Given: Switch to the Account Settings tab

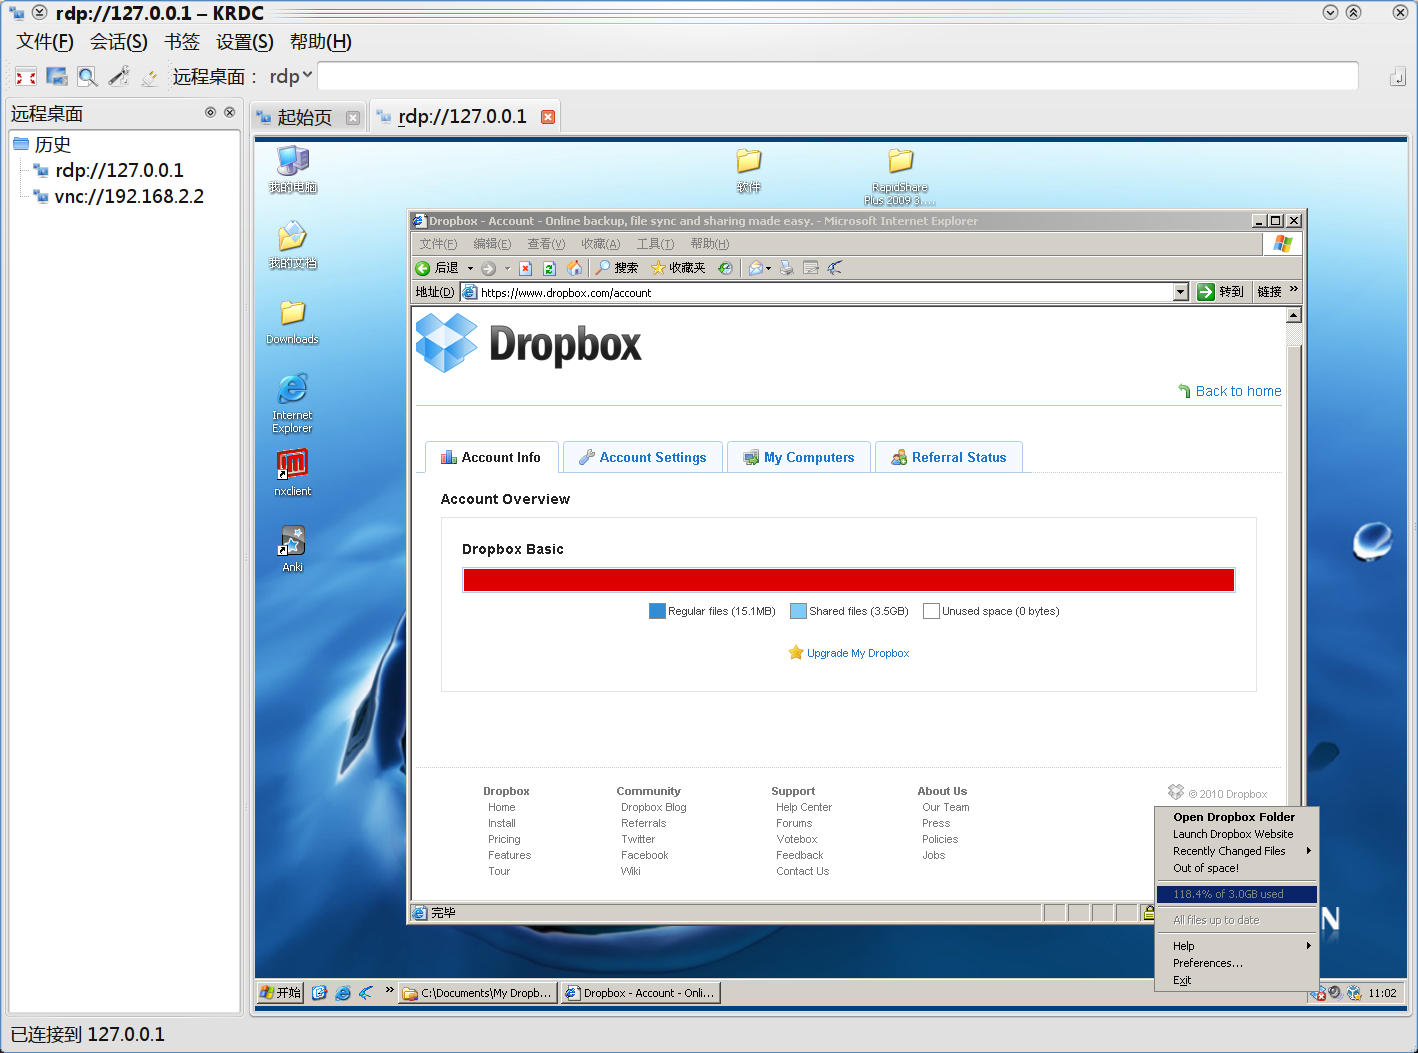Looking at the screenshot, I should coord(642,457).
